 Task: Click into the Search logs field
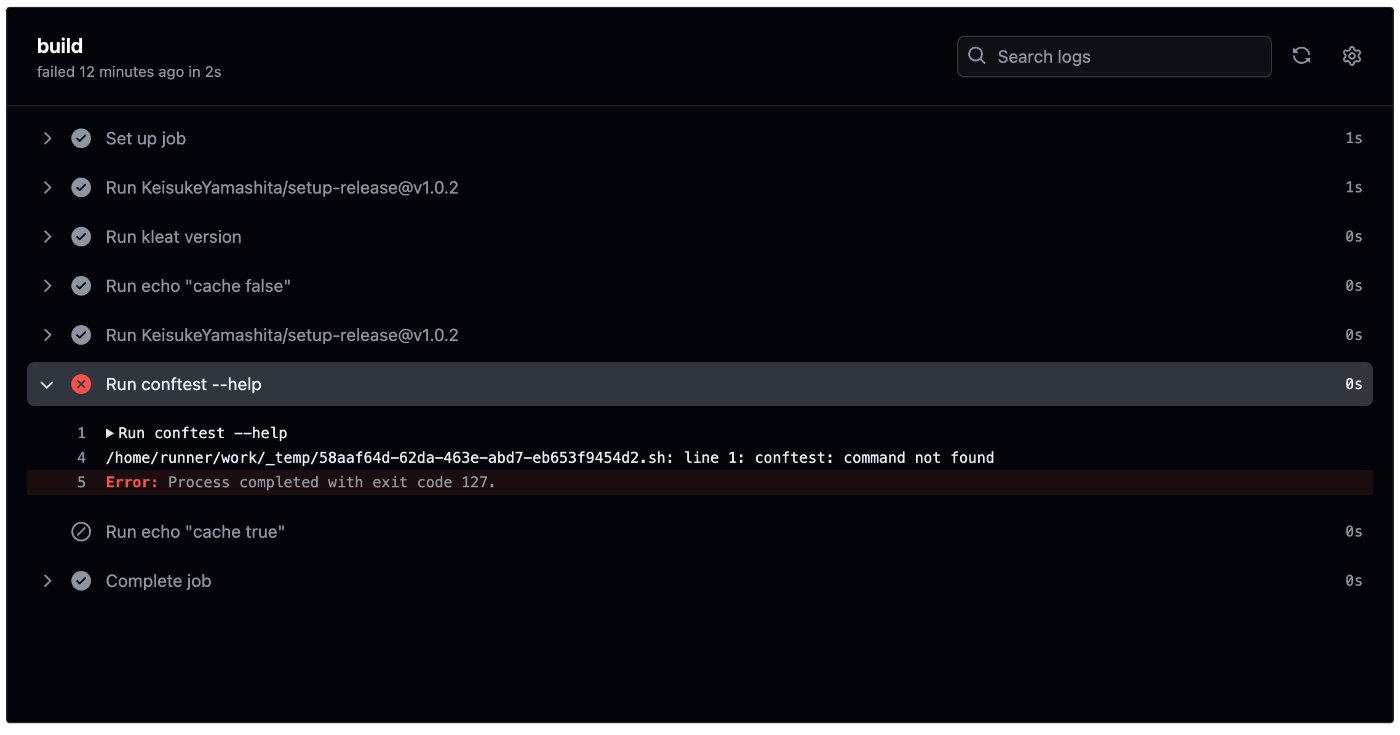1100,56
